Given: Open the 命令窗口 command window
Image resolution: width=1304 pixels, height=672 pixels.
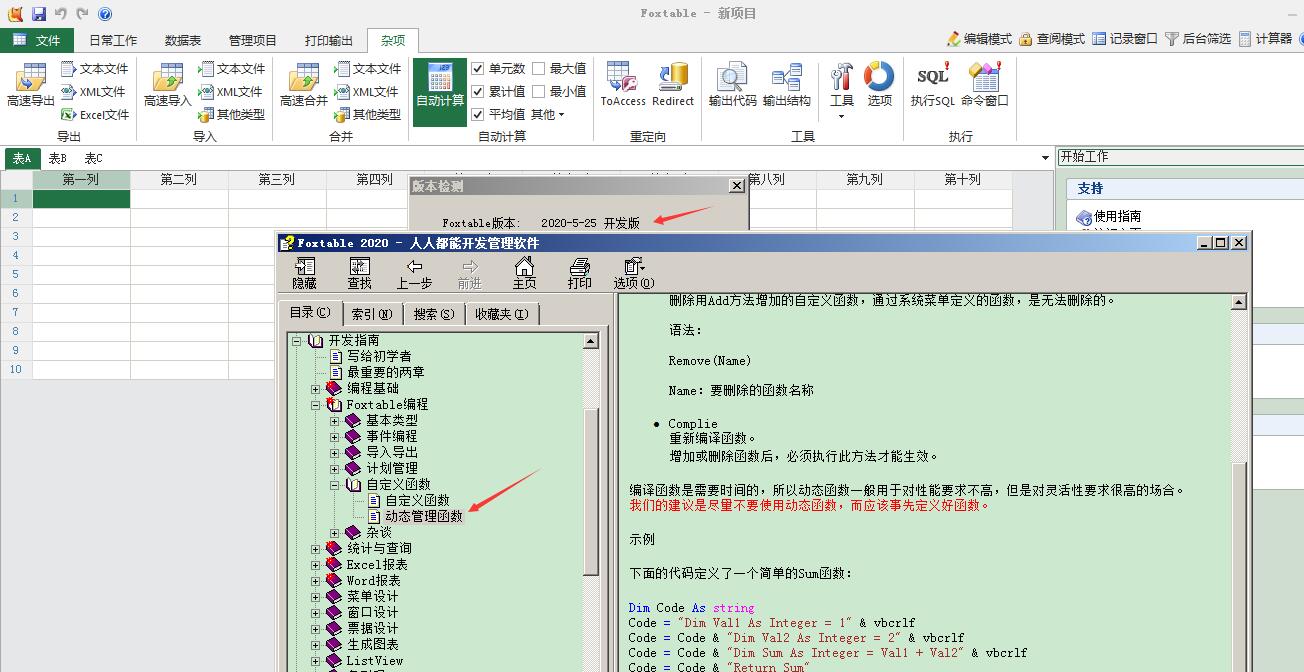Looking at the screenshot, I should tap(985, 86).
